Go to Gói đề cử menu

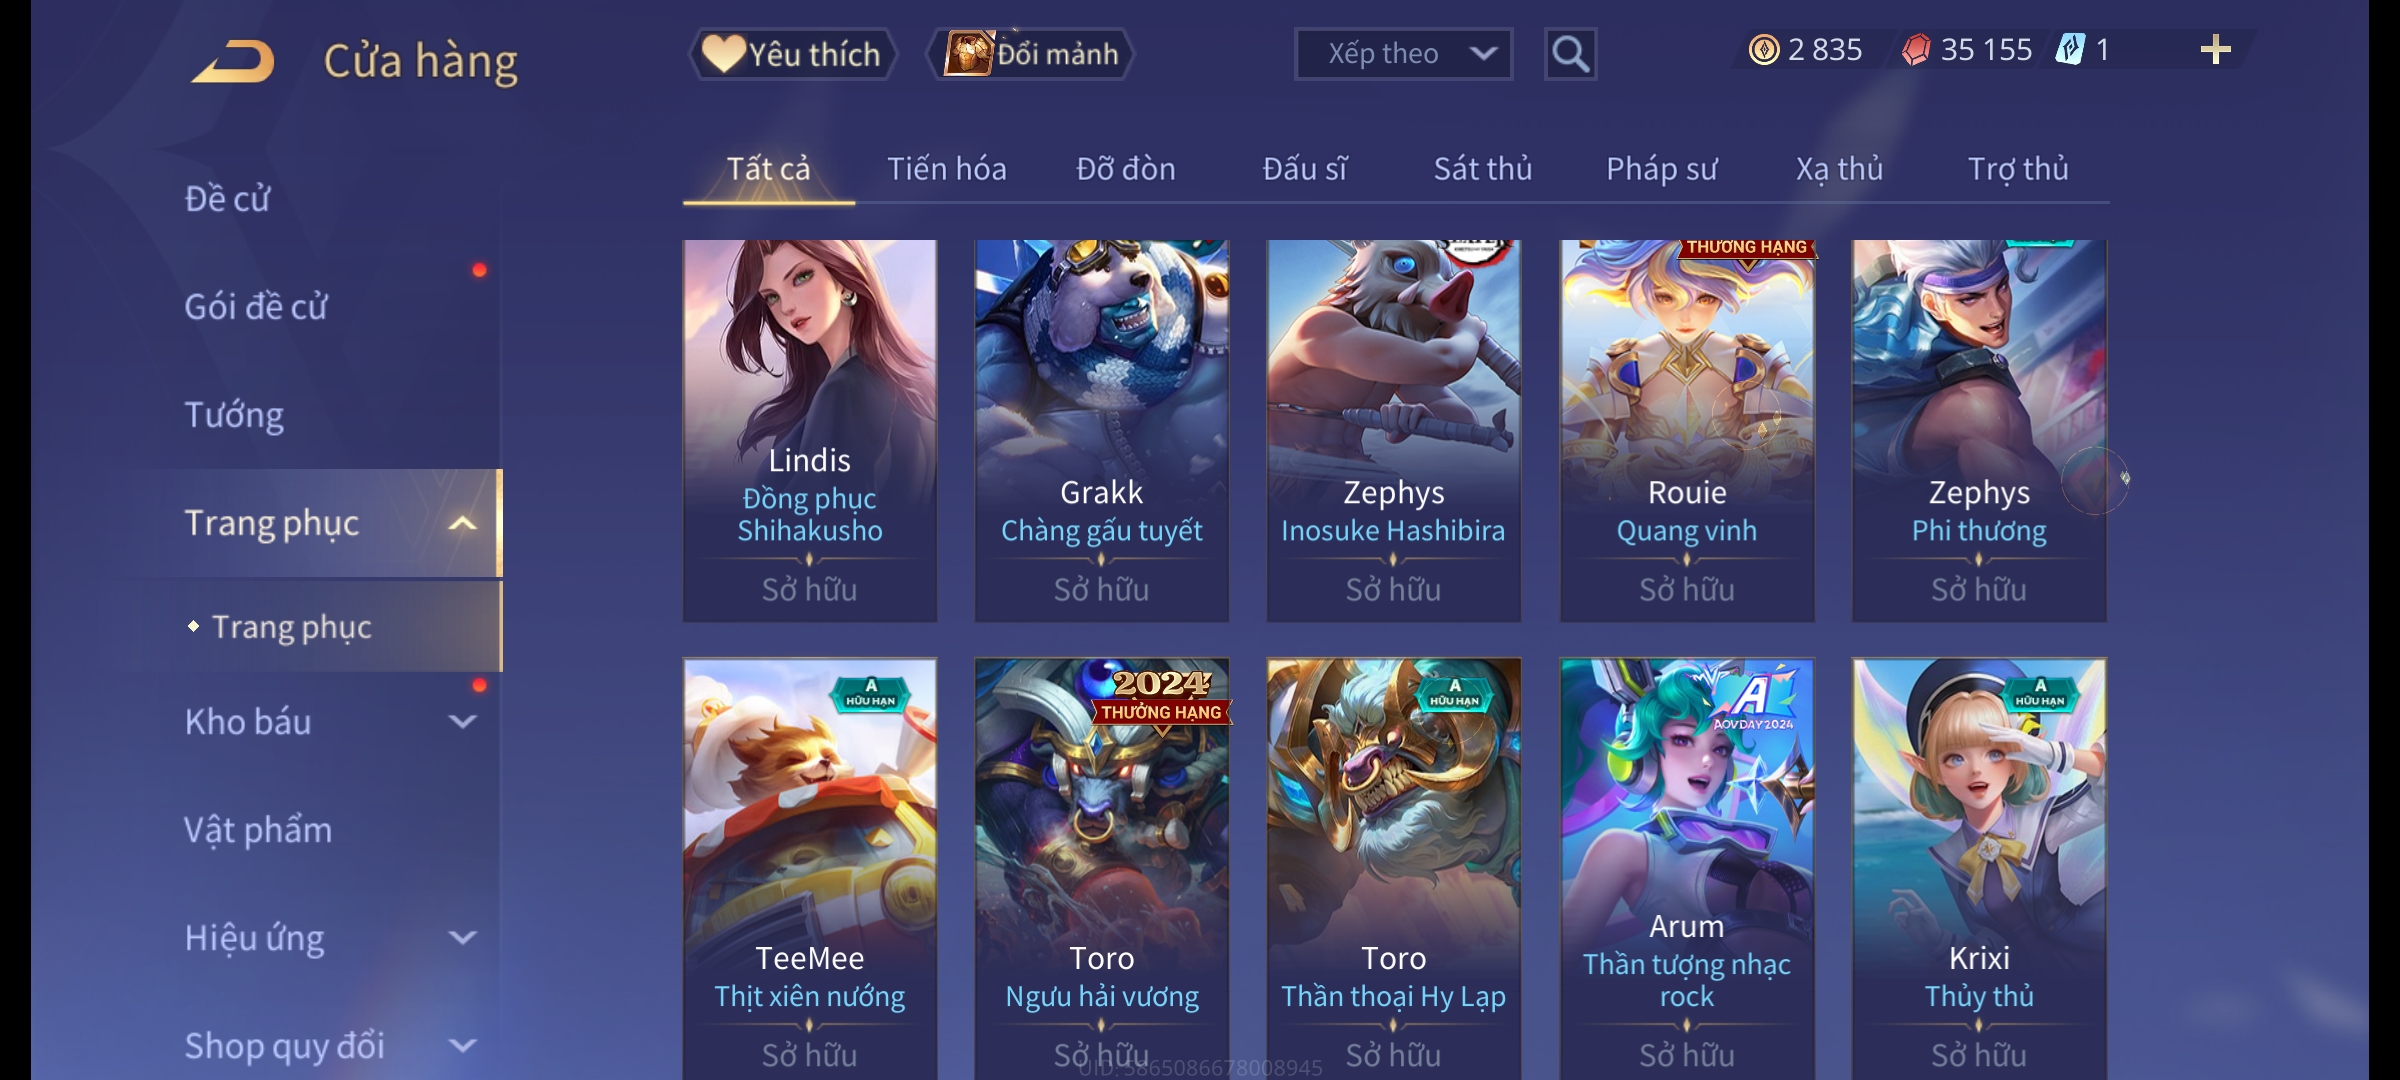256,306
